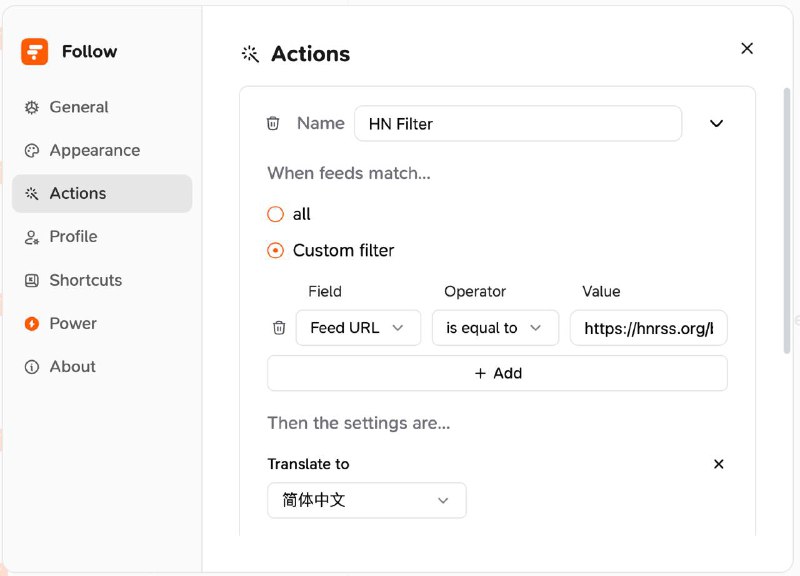This screenshot has width=800, height=576.
Task: Remove the Translate to setting
Action: (x=718, y=464)
